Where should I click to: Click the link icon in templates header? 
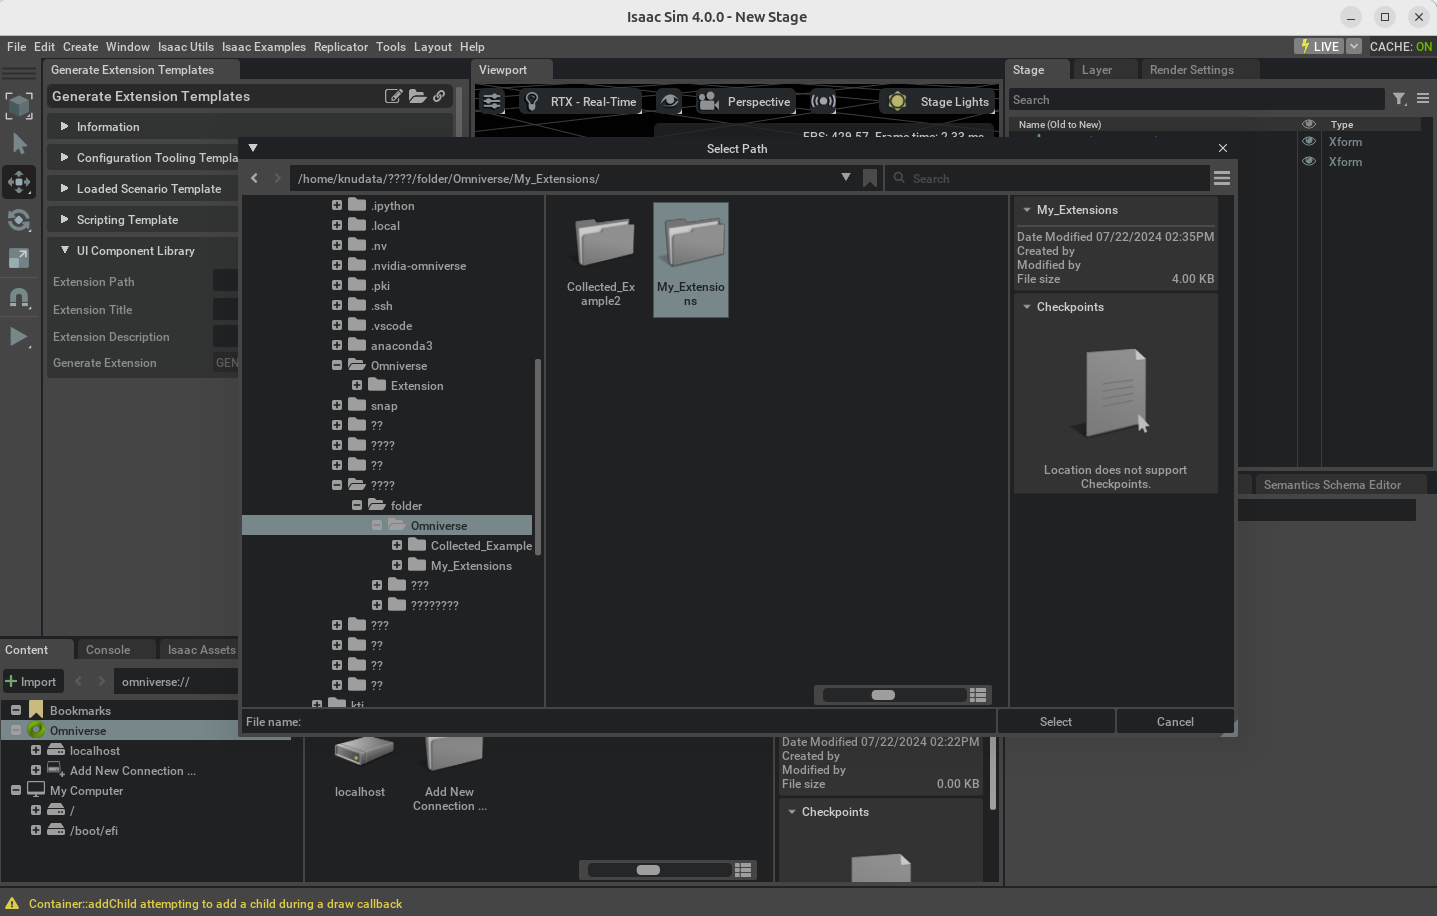coord(439,96)
